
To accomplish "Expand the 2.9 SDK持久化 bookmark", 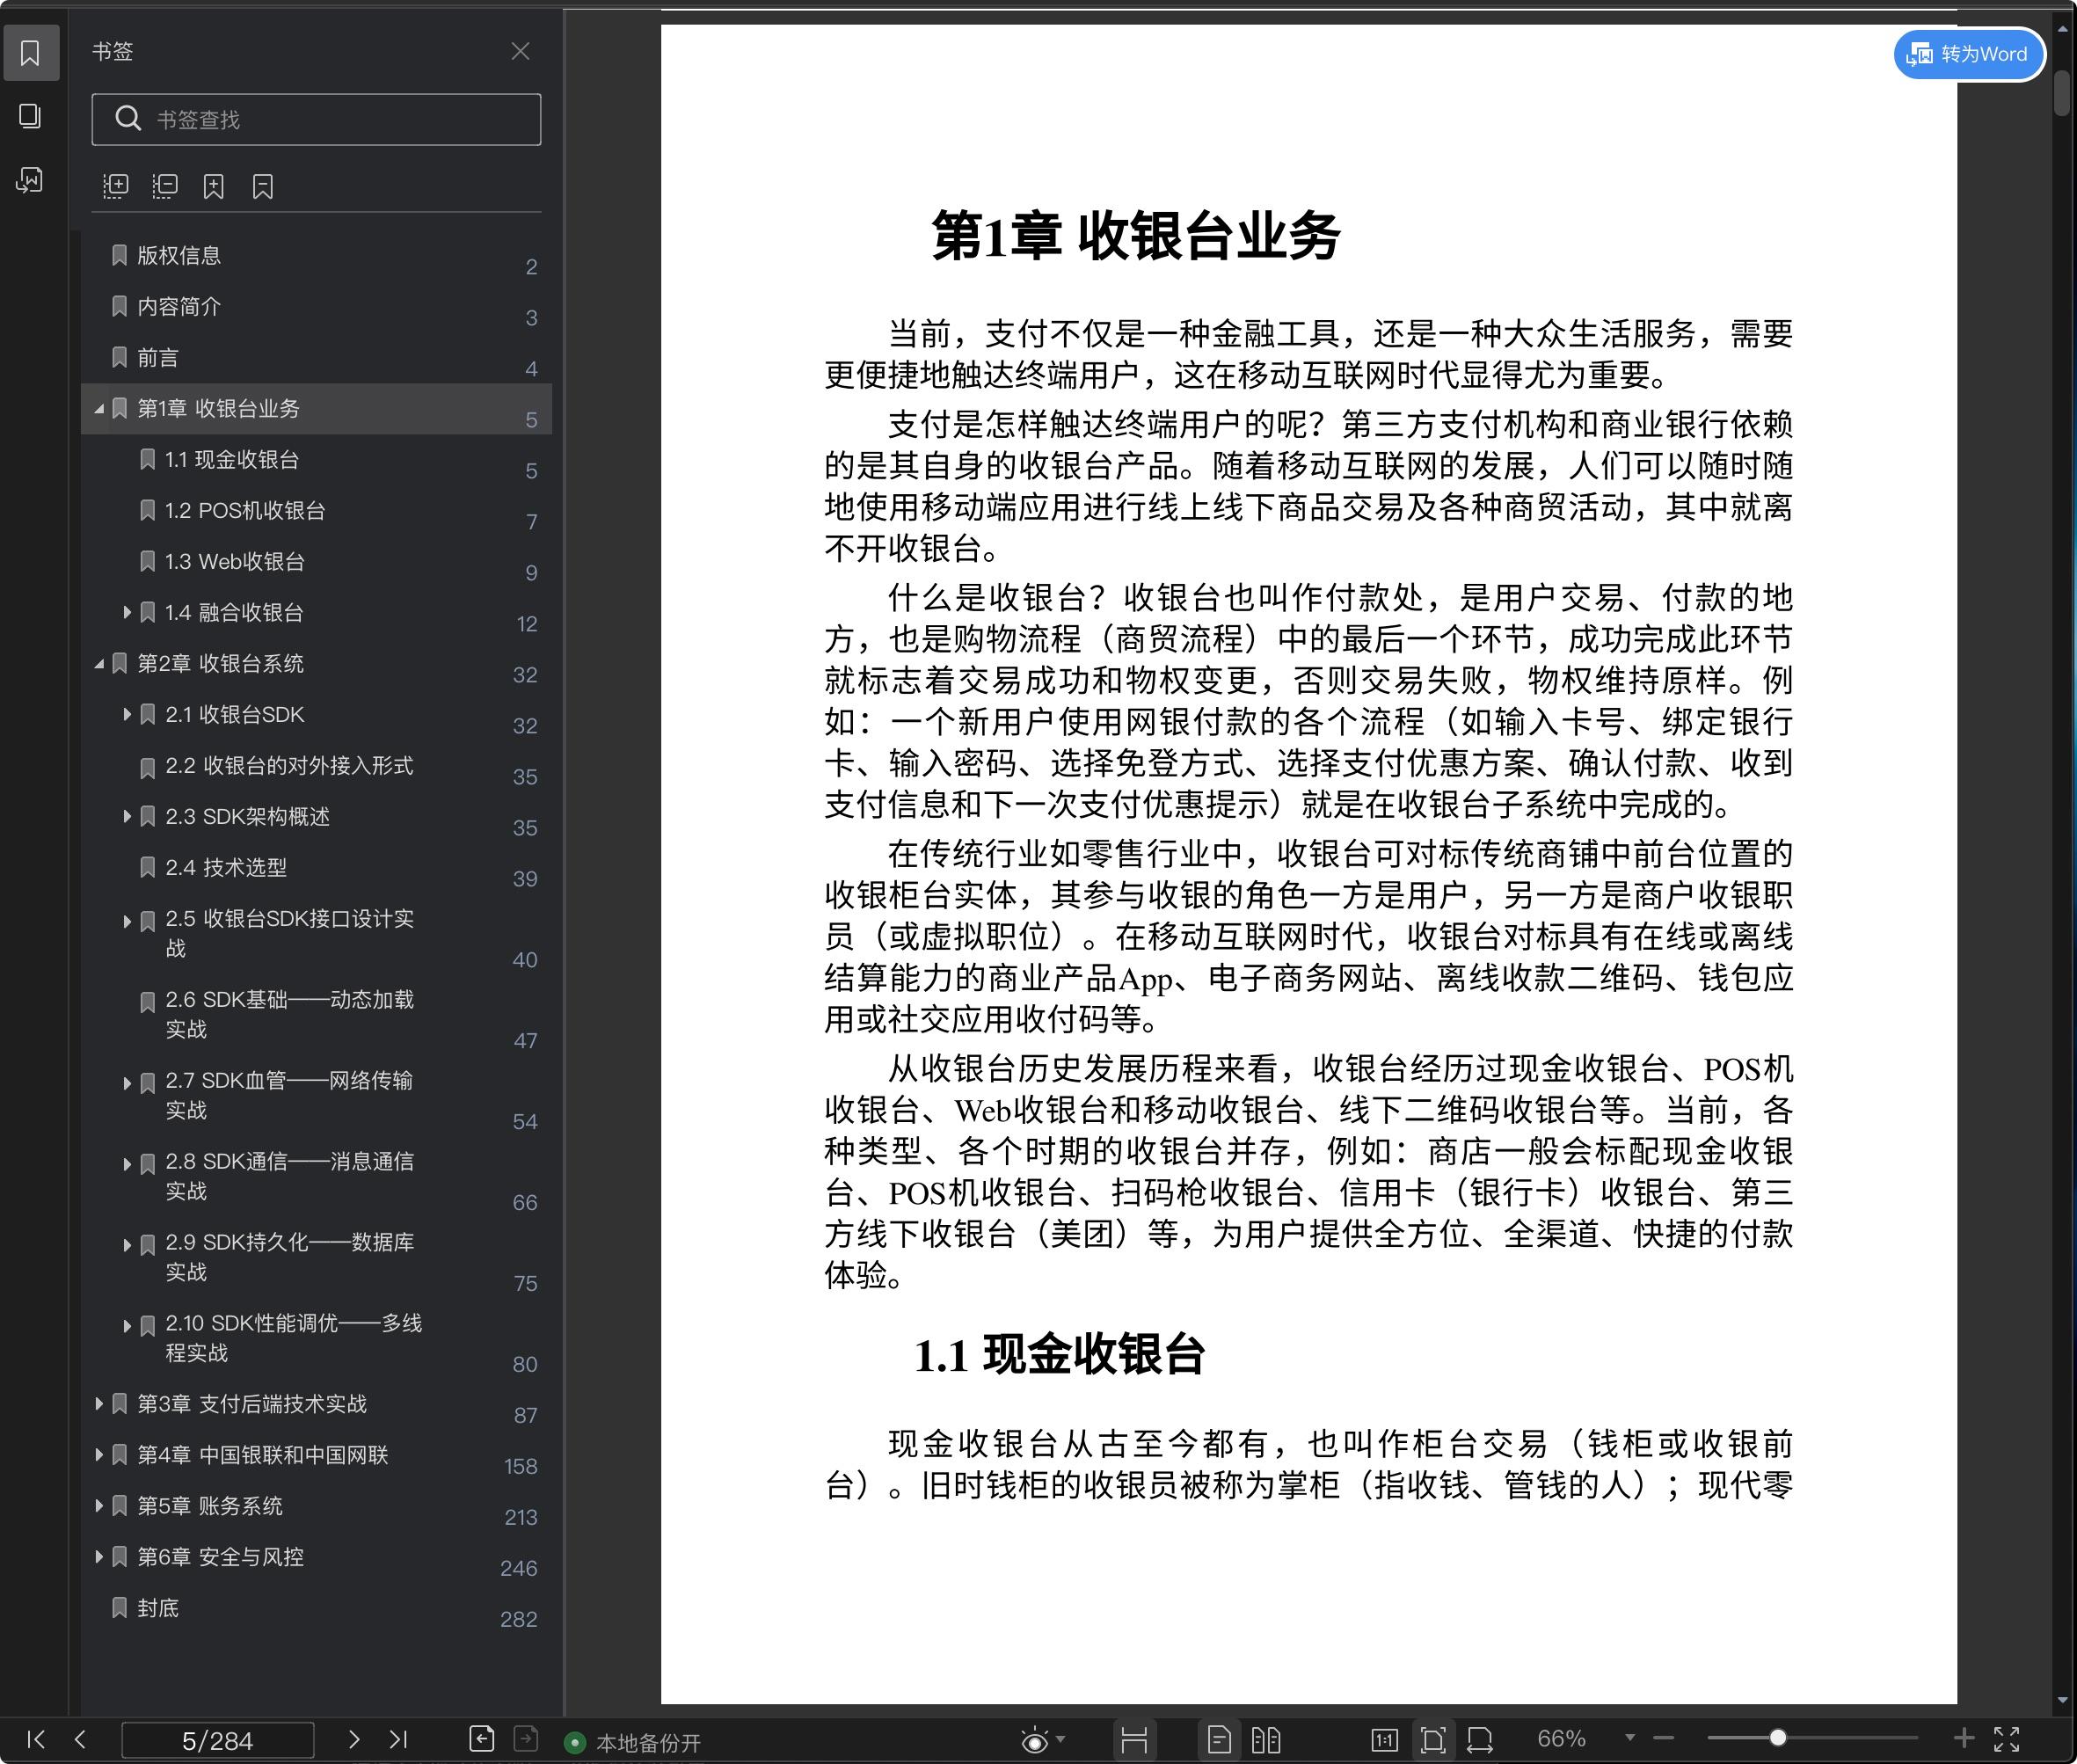I will [x=127, y=1245].
